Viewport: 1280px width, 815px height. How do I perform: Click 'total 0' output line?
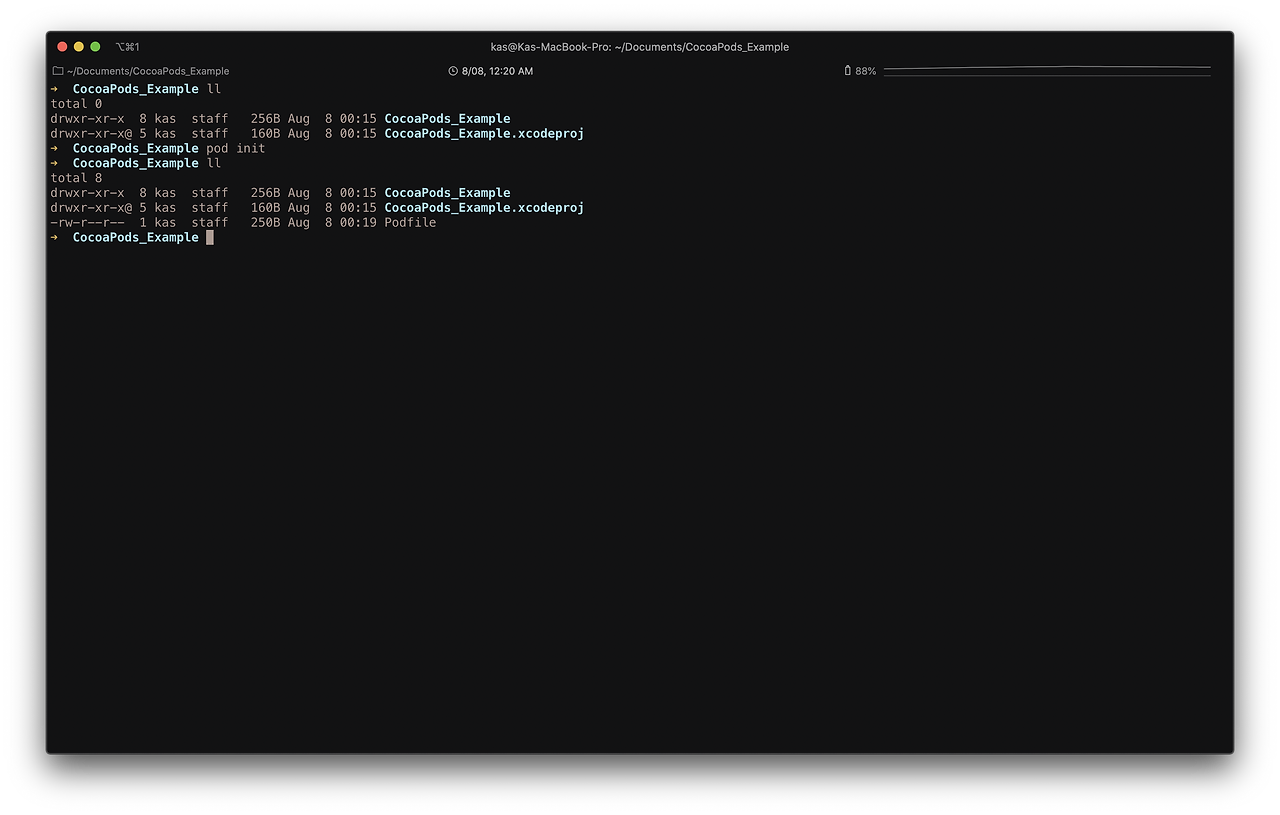click(77, 103)
